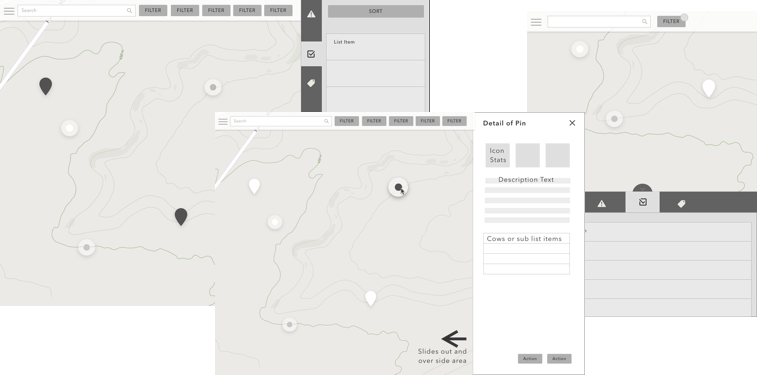Close the Detail of Pin panel
Viewport: 757px width, 375px height.
pyautogui.click(x=572, y=123)
